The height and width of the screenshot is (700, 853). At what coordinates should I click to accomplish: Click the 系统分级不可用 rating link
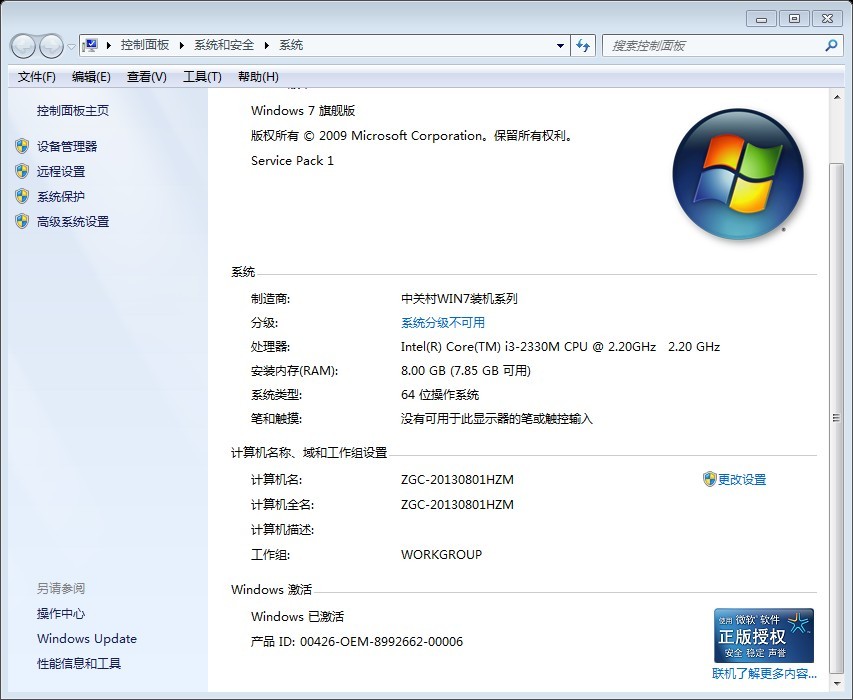pyautogui.click(x=443, y=323)
